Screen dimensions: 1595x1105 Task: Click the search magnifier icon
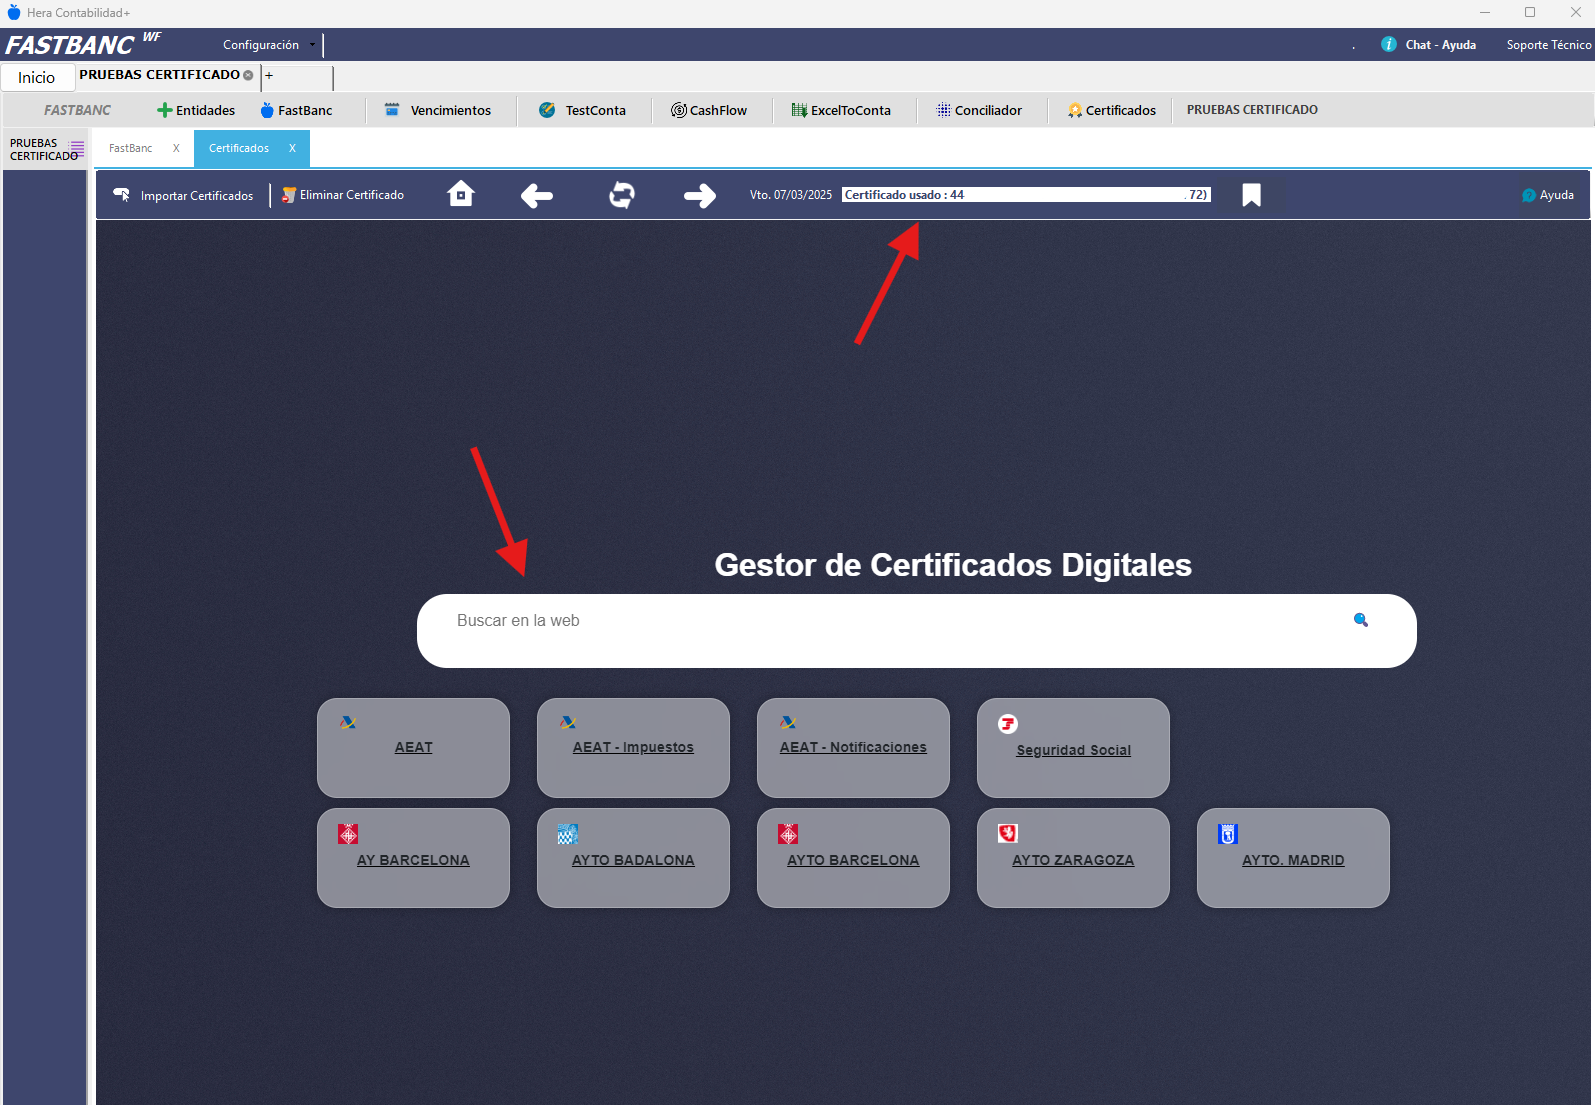[1361, 620]
